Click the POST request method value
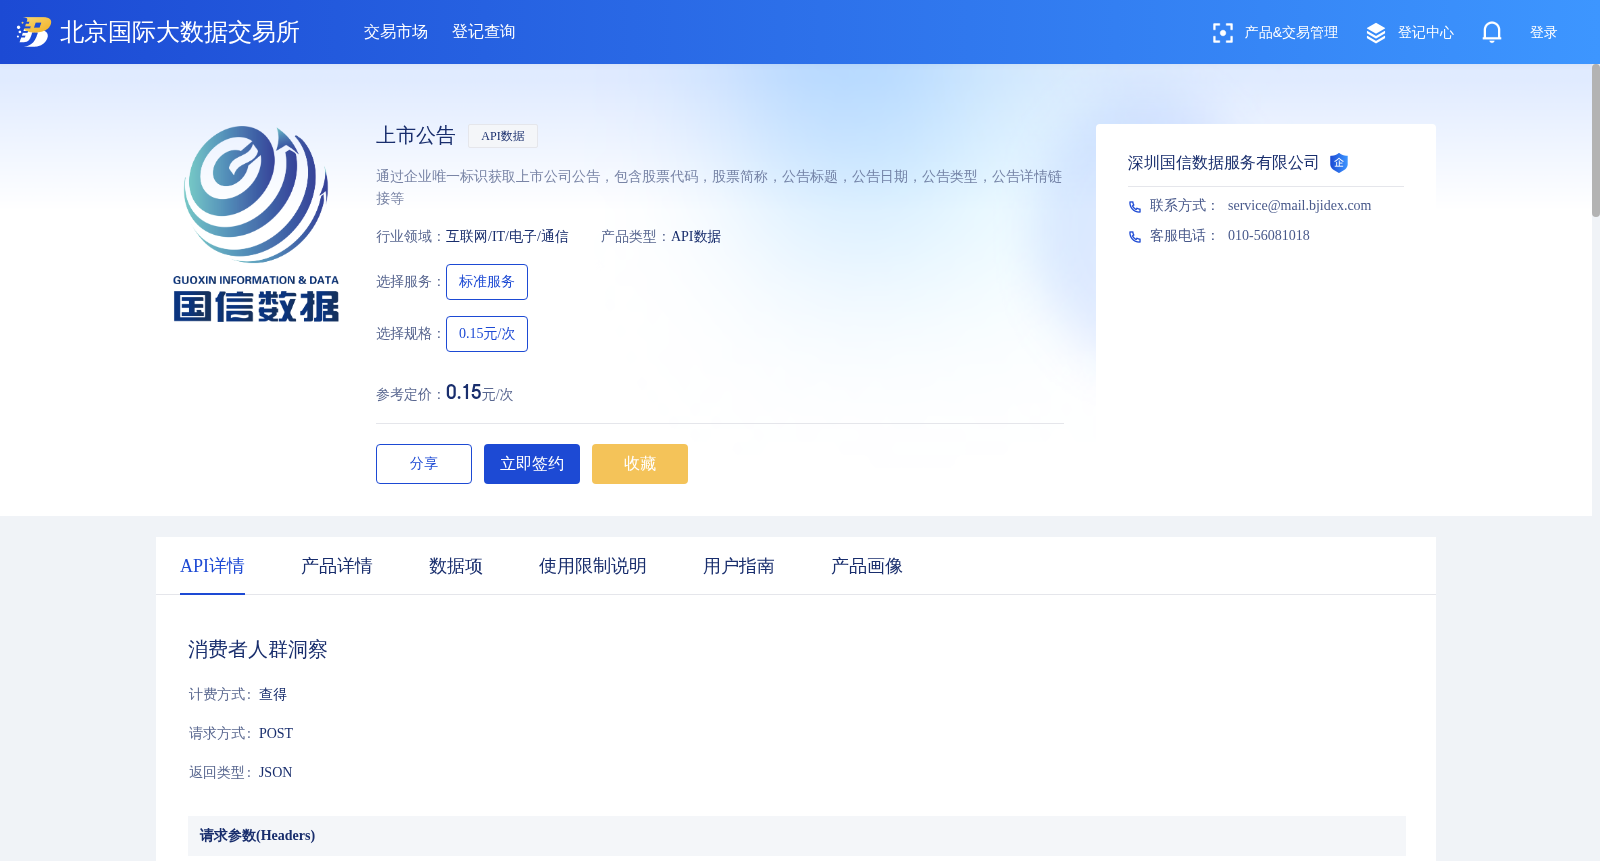This screenshot has width=1600, height=861. tap(276, 734)
